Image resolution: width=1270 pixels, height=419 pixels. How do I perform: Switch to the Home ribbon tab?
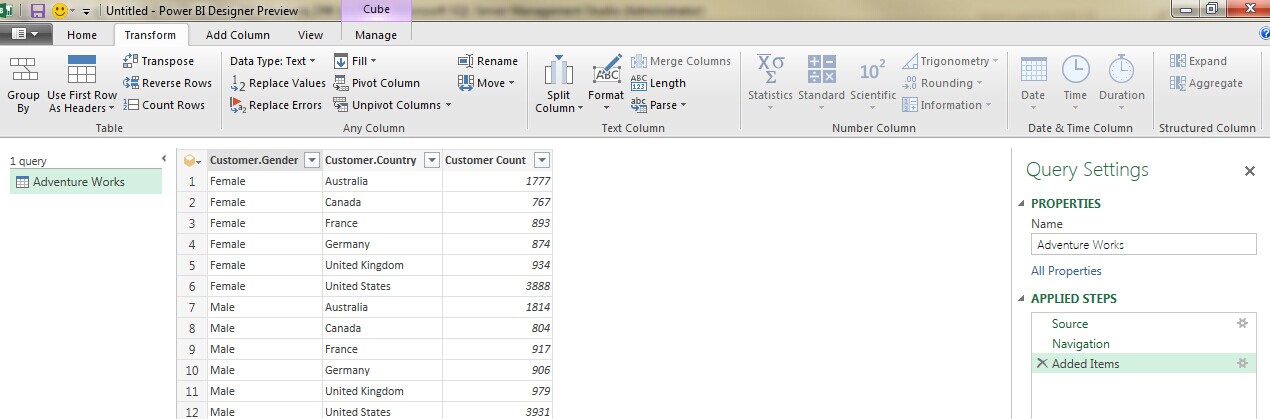coord(82,35)
